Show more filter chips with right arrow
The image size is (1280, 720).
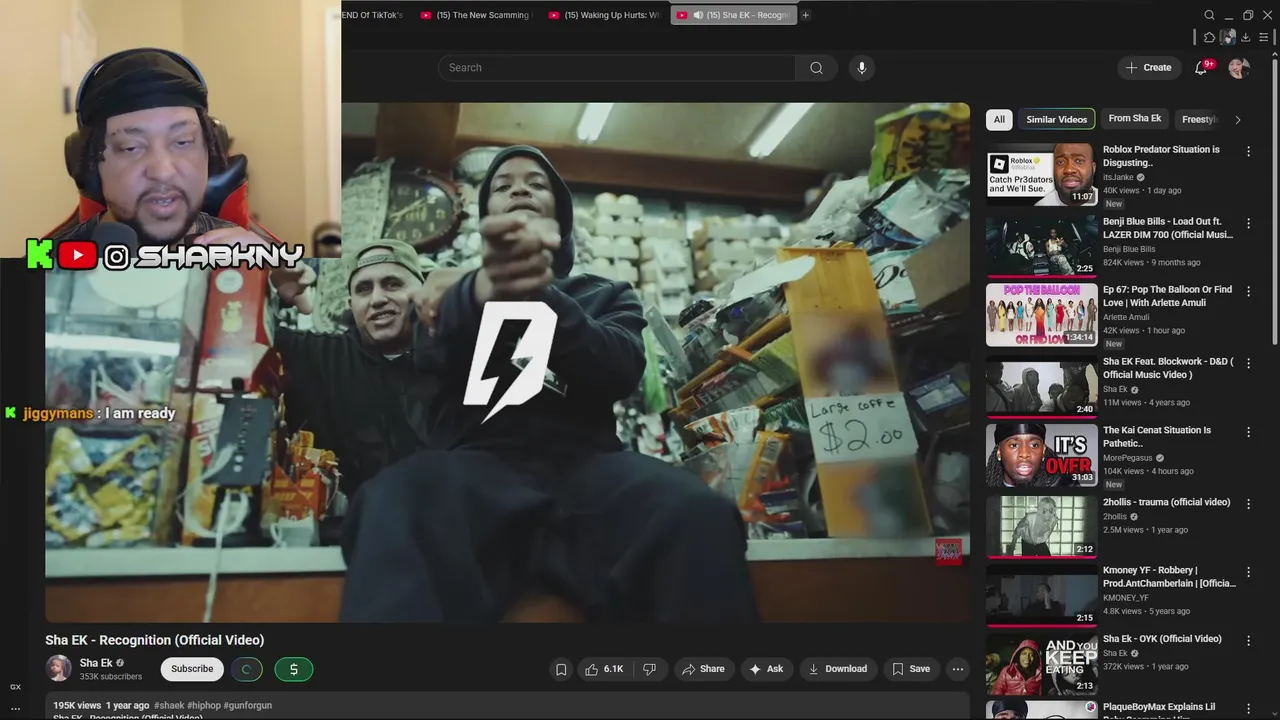1238,119
